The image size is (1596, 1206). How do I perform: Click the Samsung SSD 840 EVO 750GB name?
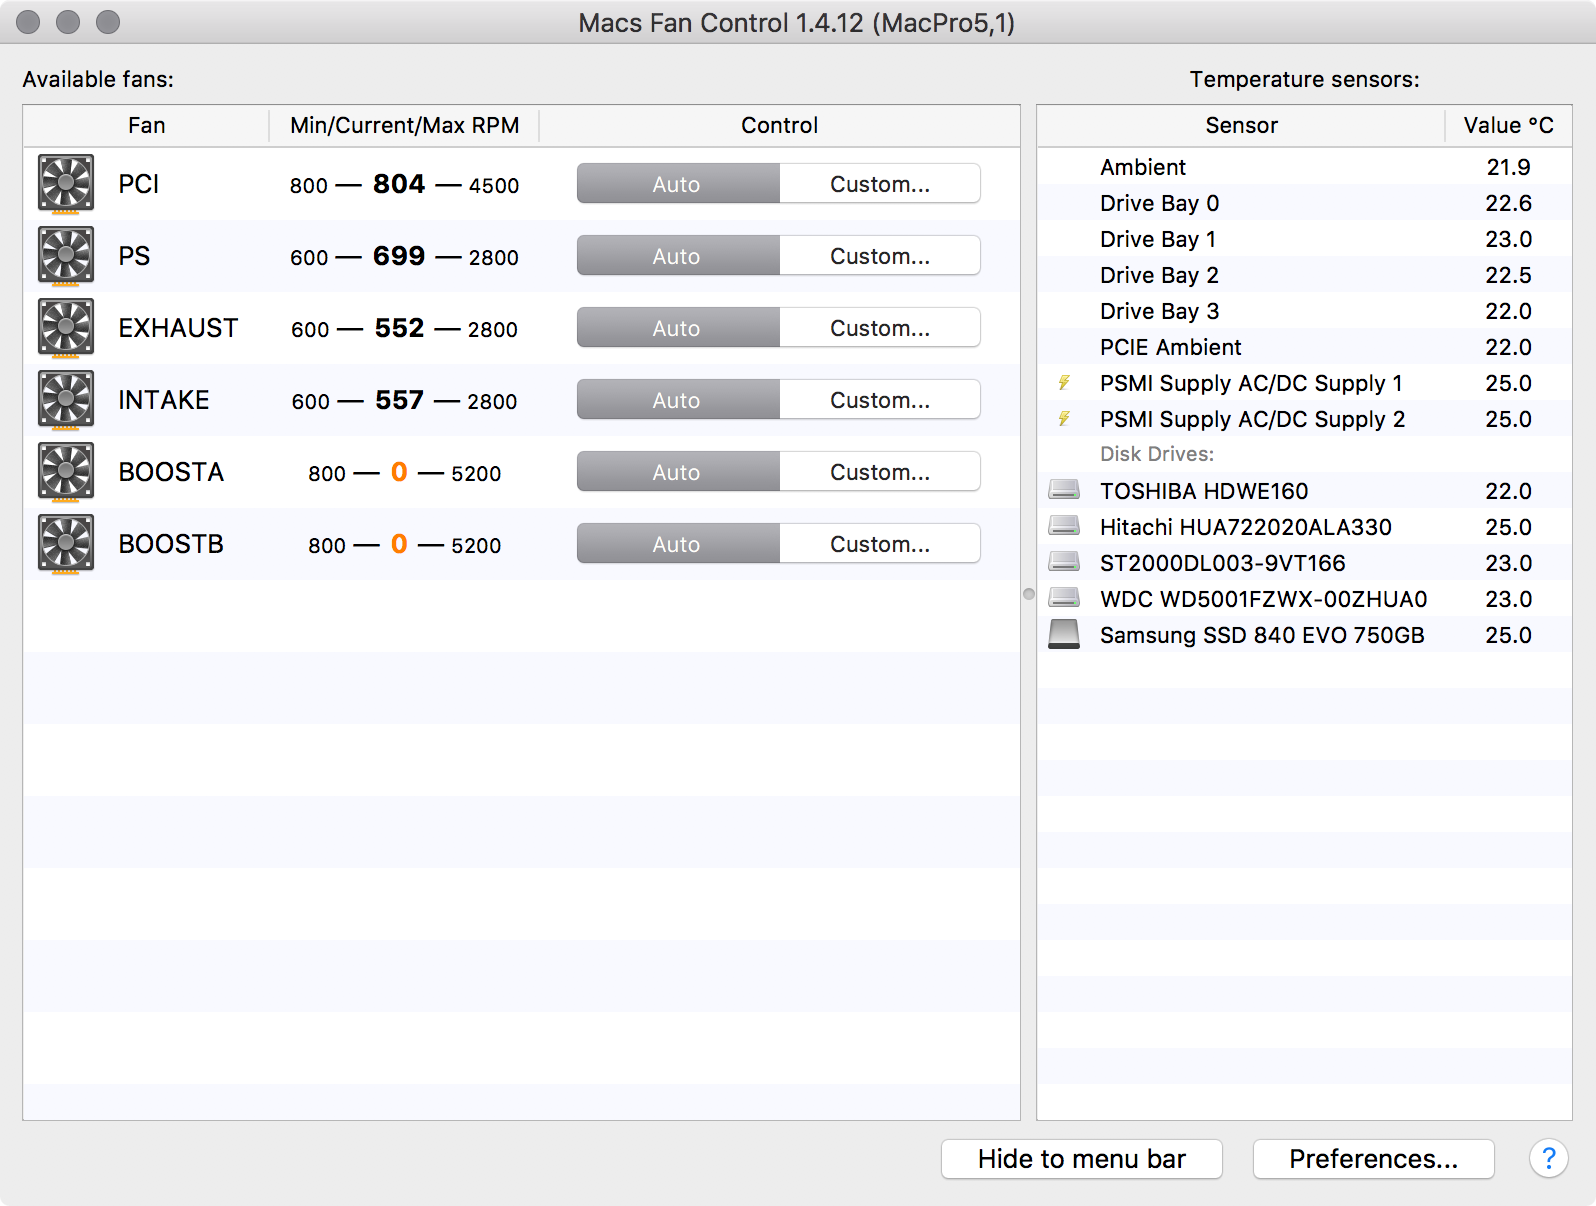click(1262, 635)
